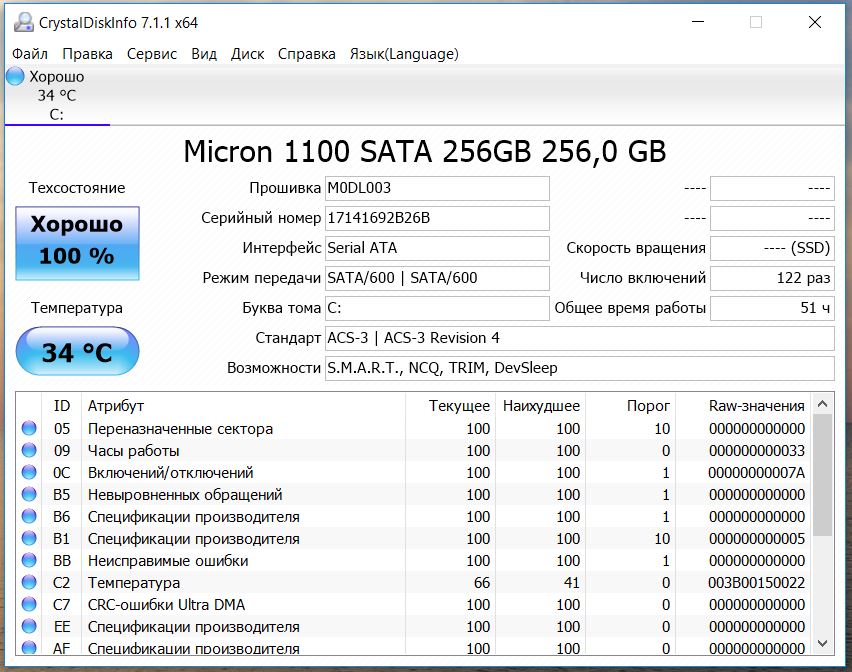Click status icon in the B1 attribute row
This screenshot has width=852, height=672.
[x=29, y=538]
